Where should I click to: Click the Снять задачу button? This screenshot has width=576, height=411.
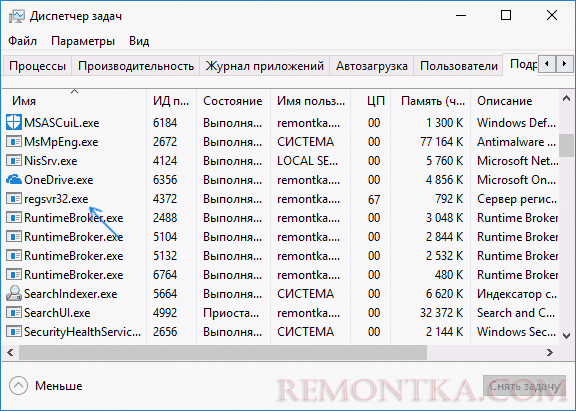point(524,386)
